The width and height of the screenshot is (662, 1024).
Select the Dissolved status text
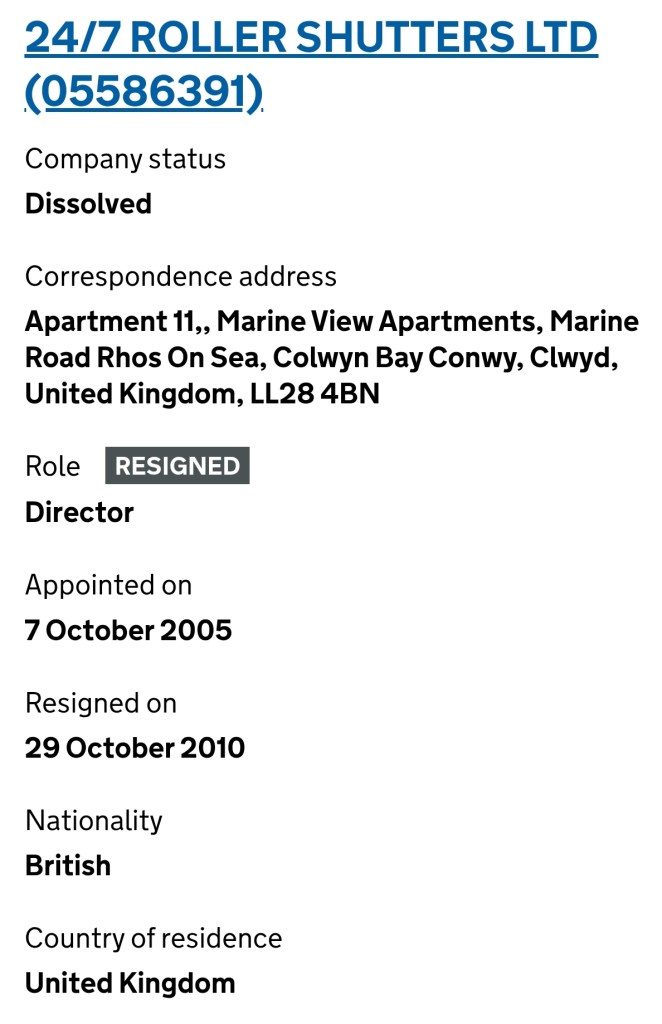[88, 204]
